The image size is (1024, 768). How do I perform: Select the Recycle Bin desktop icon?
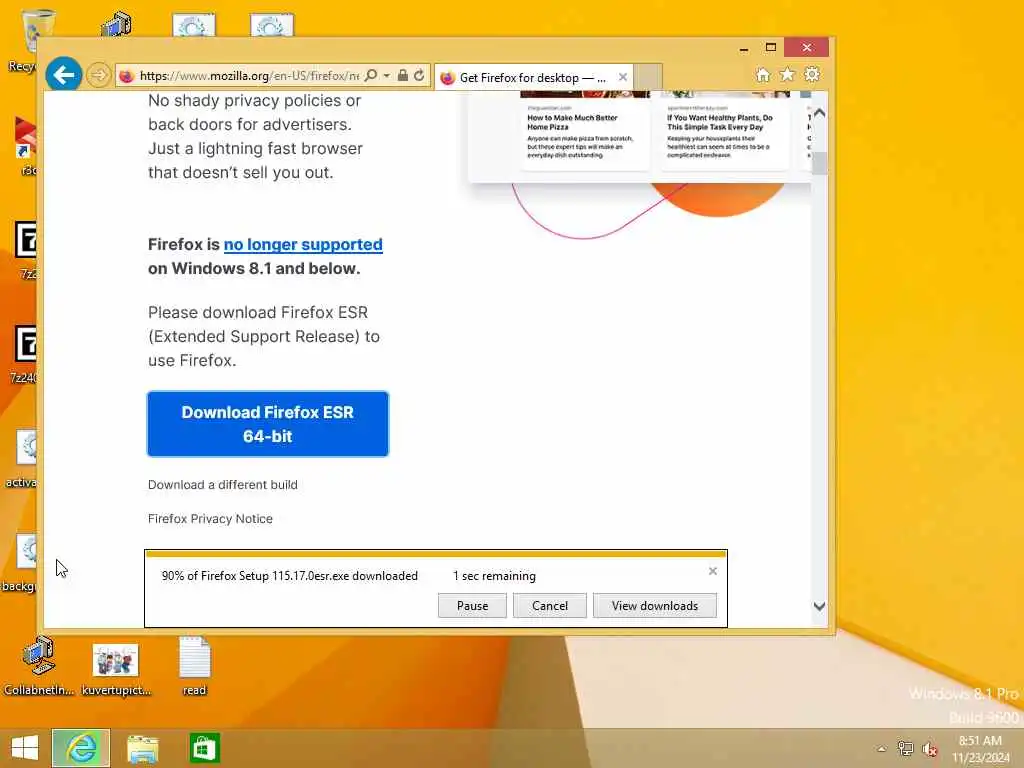click(x=23, y=40)
